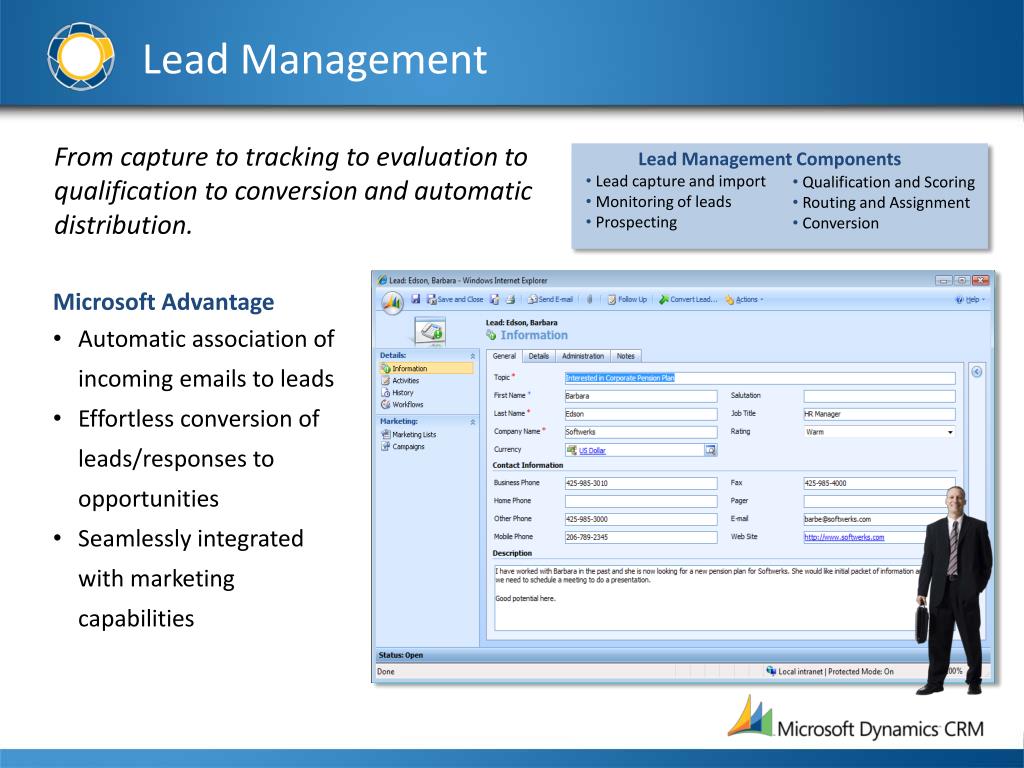Click the round Dynamics CRM logo button
This screenshot has width=1024, height=768.
392,302
